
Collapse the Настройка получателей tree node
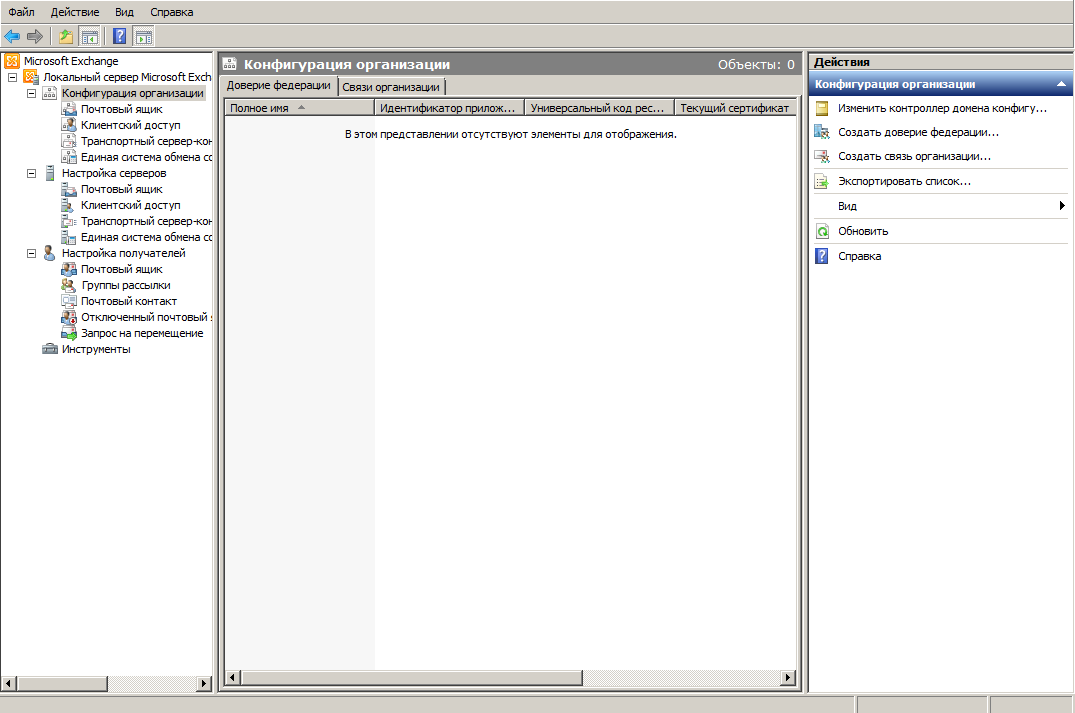pyautogui.click(x=32, y=254)
